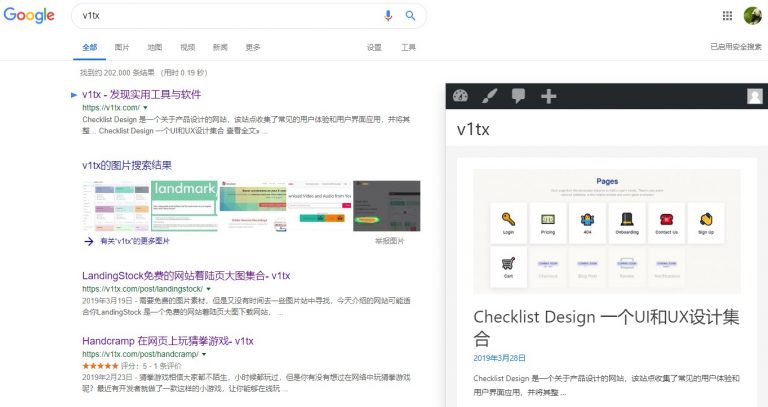Click the 404 icon card

click(587, 223)
